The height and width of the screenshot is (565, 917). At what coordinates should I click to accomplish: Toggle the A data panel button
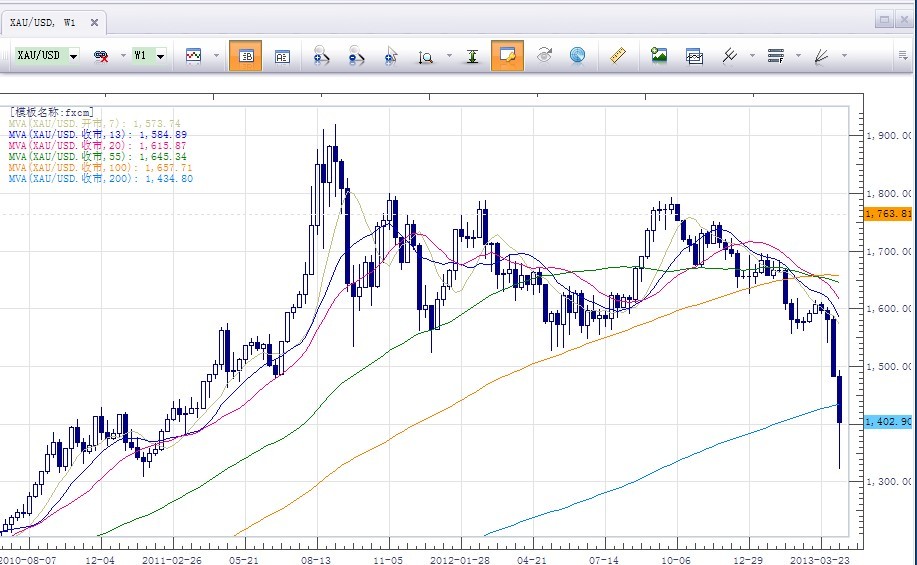[x=281, y=56]
